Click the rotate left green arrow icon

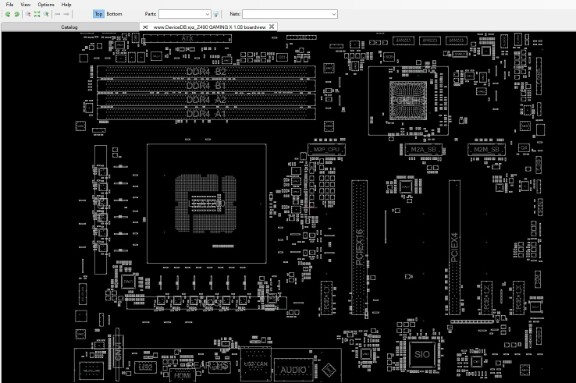tap(8, 14)
